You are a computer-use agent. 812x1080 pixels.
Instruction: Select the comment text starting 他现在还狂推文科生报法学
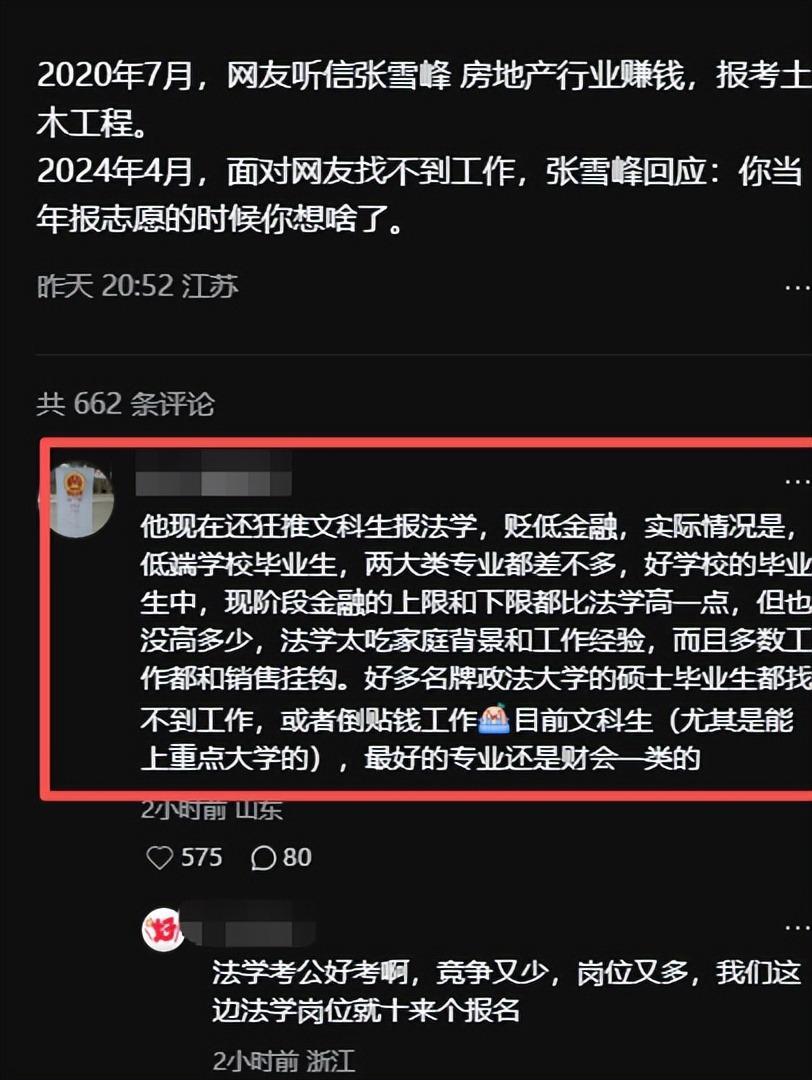click(475, 643)
